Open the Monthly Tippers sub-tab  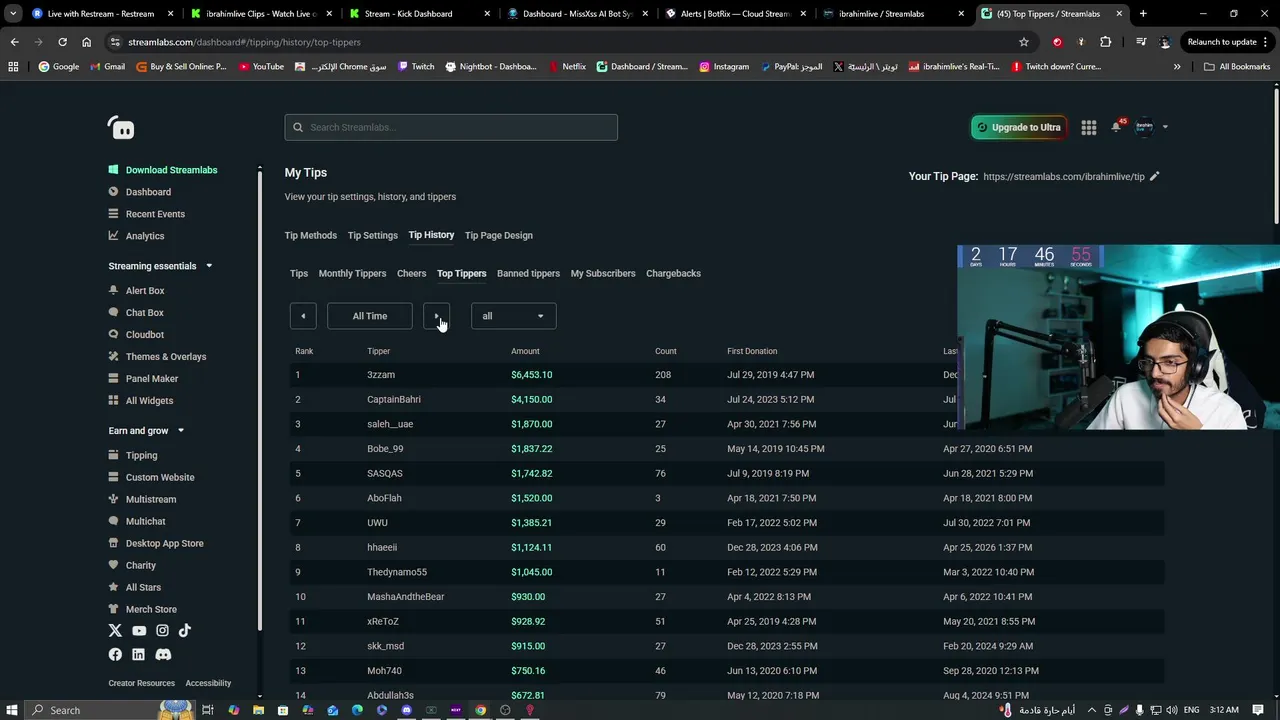pos(352,274)
